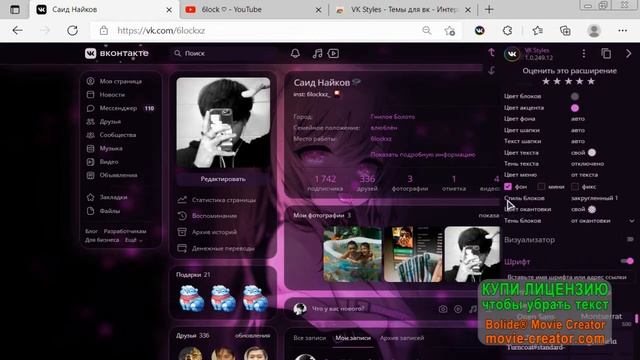Viewport: 640px width, 360px height.
Task: Open the video player icon in VK header
Action: (x=333, y=53)
